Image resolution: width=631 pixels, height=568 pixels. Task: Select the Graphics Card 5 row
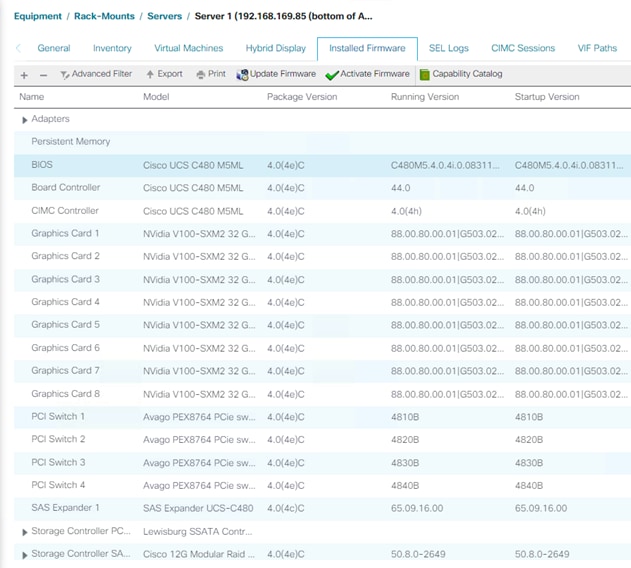(x=322, y=325)
